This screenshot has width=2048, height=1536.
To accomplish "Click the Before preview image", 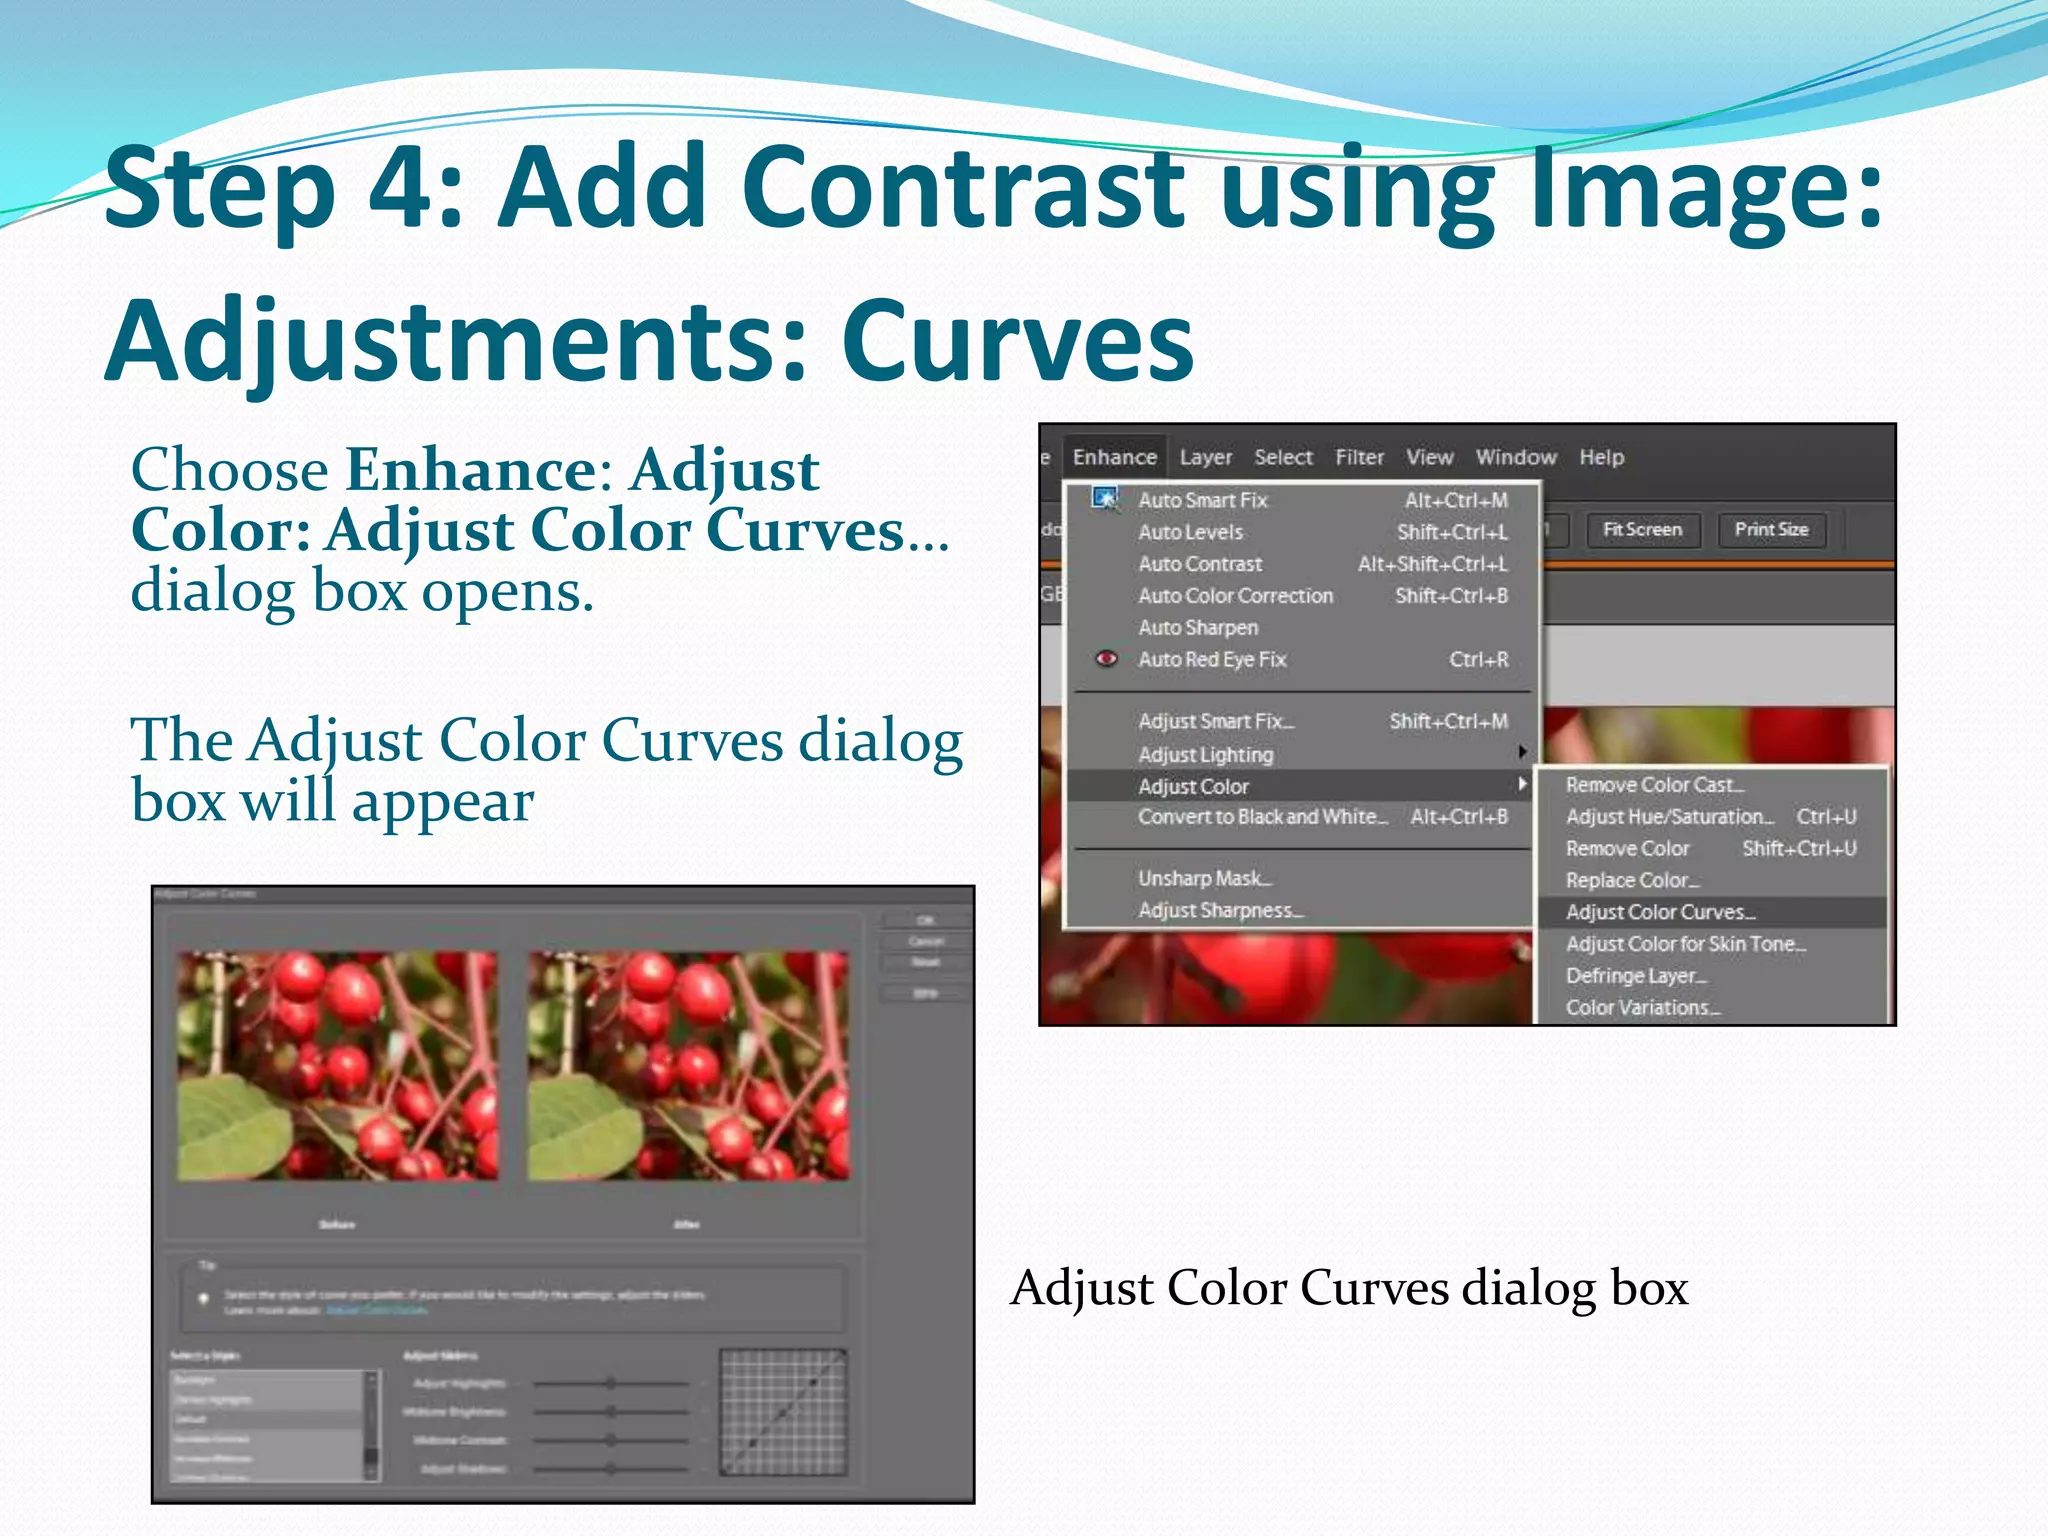I will 337,1066.
